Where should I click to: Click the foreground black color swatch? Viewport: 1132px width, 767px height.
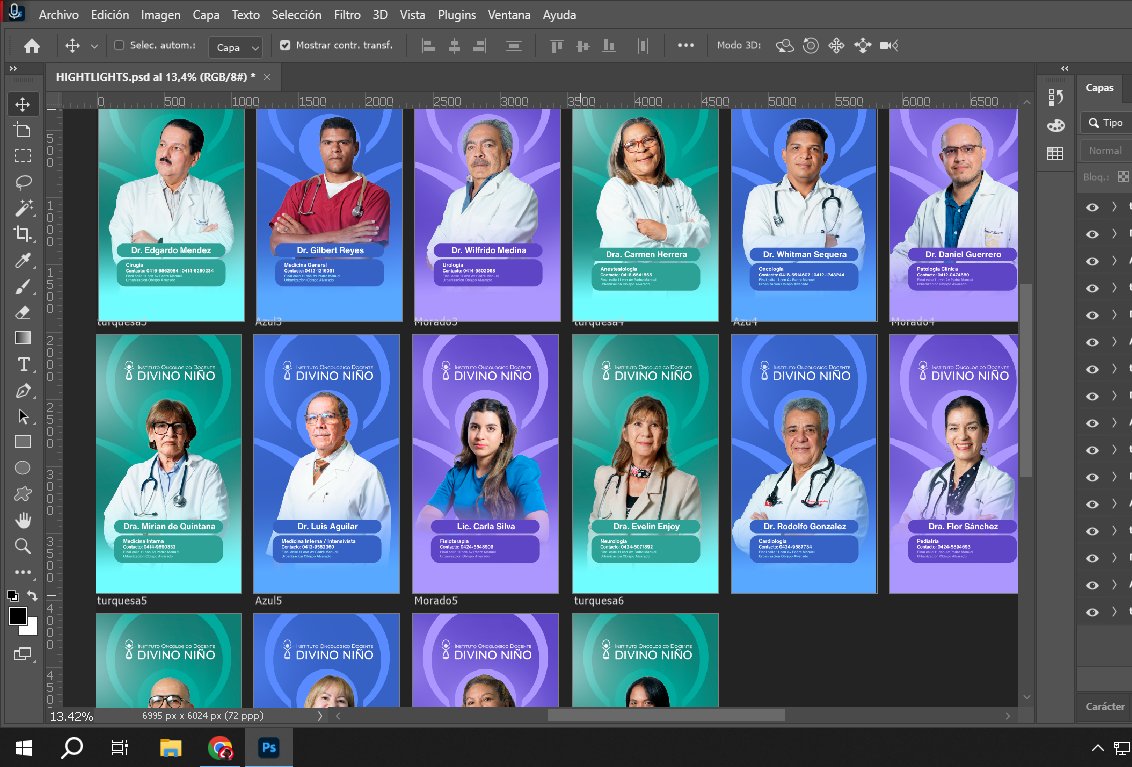17,616
